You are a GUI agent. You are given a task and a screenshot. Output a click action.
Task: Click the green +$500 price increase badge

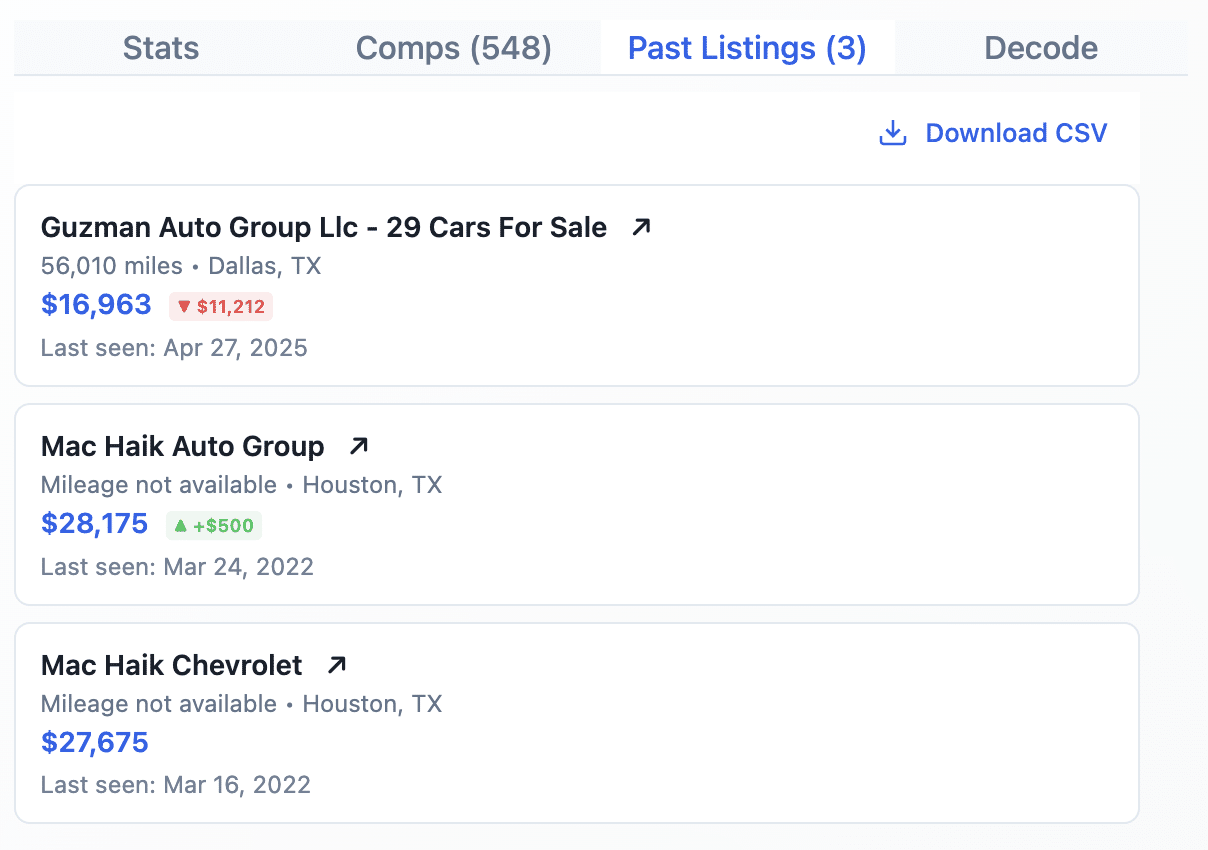pos(214,526)
